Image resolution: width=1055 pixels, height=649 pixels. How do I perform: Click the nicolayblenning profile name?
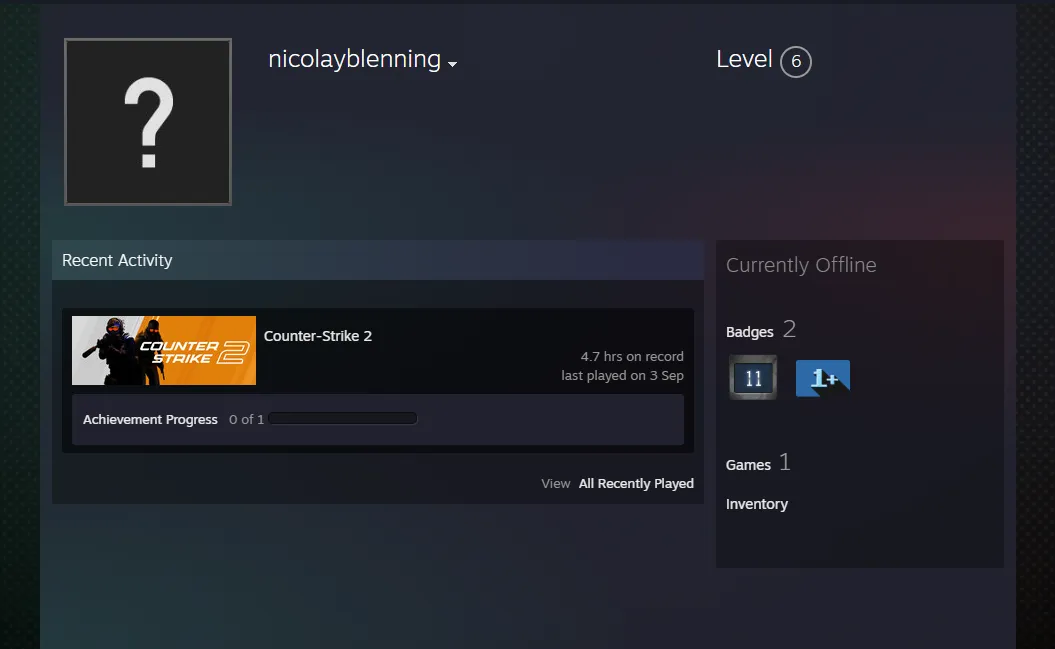pyautogui.click(x=355, y=59)
